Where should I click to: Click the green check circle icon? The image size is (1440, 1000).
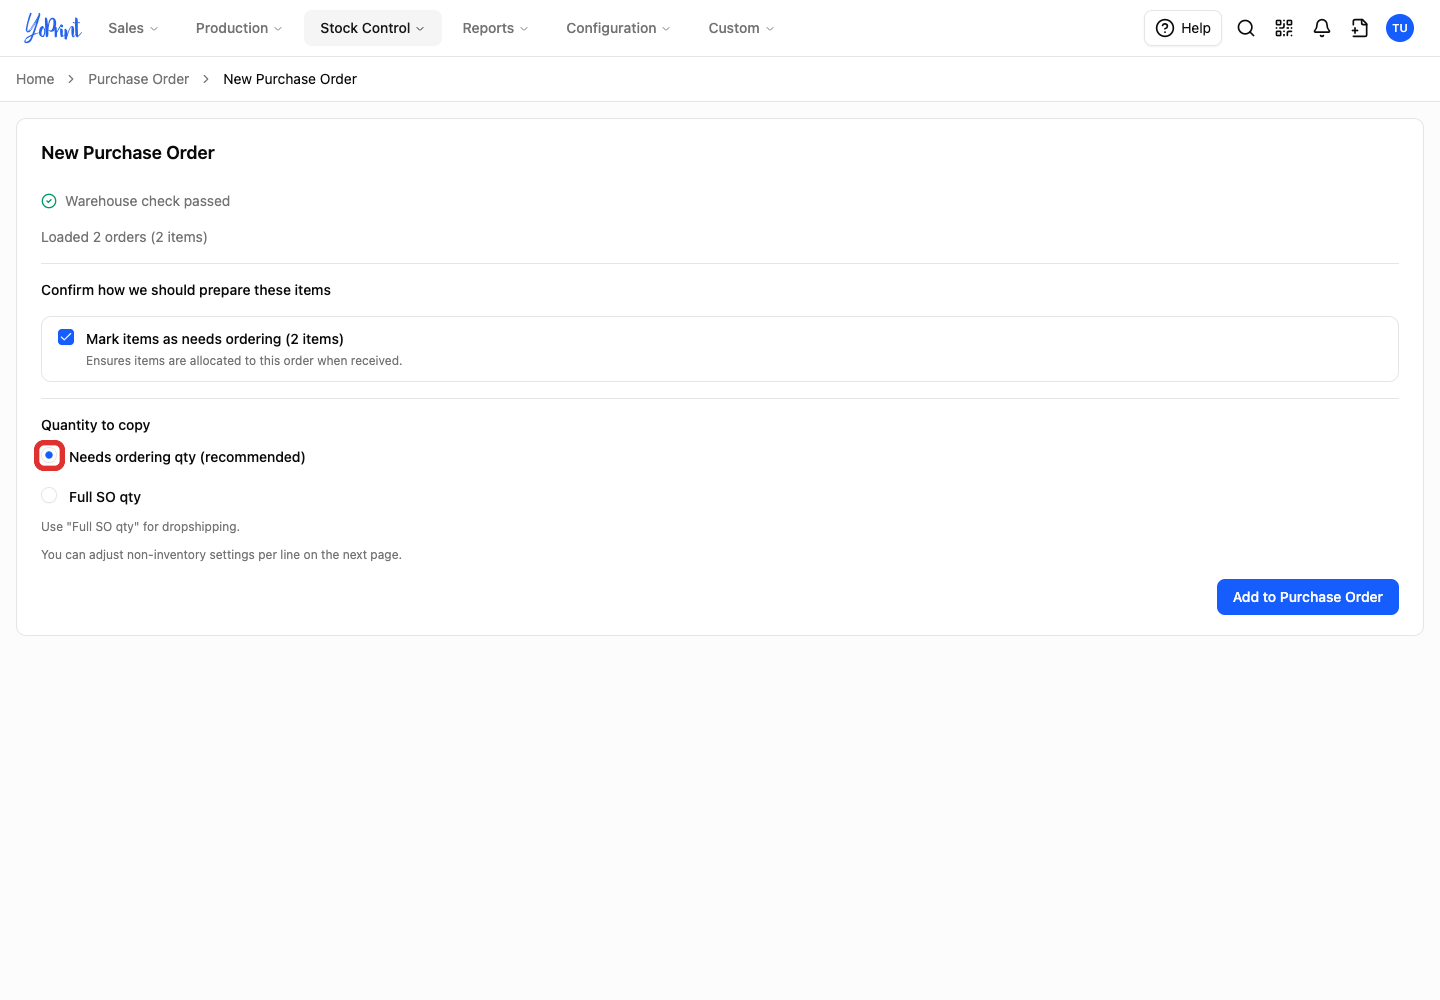(49, 201)
